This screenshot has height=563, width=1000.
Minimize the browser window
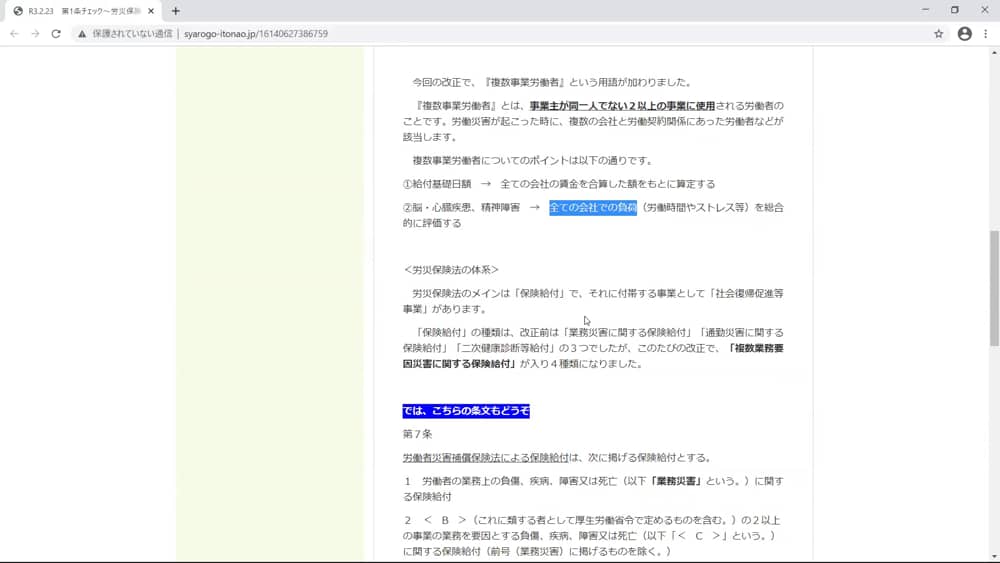click(x=925, y=10)
